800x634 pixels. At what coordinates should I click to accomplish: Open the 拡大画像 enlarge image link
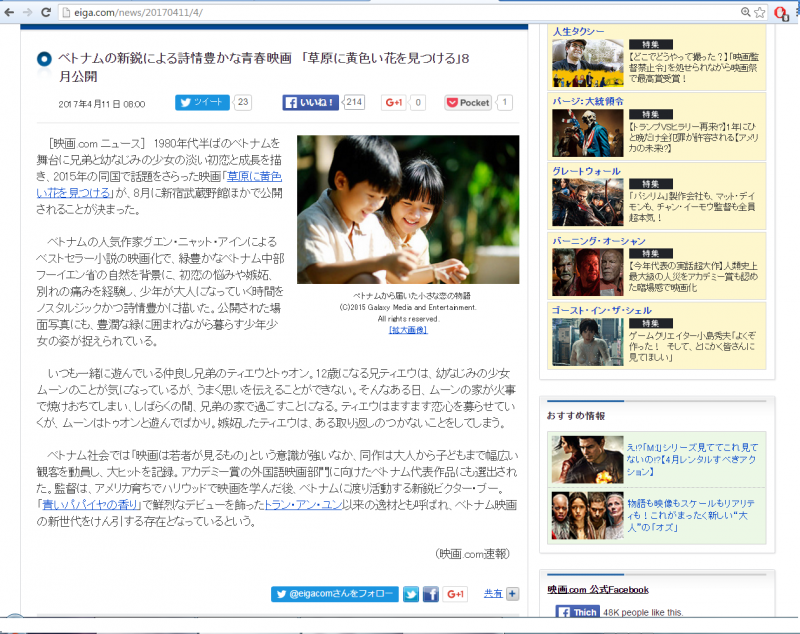coord(408,329)
